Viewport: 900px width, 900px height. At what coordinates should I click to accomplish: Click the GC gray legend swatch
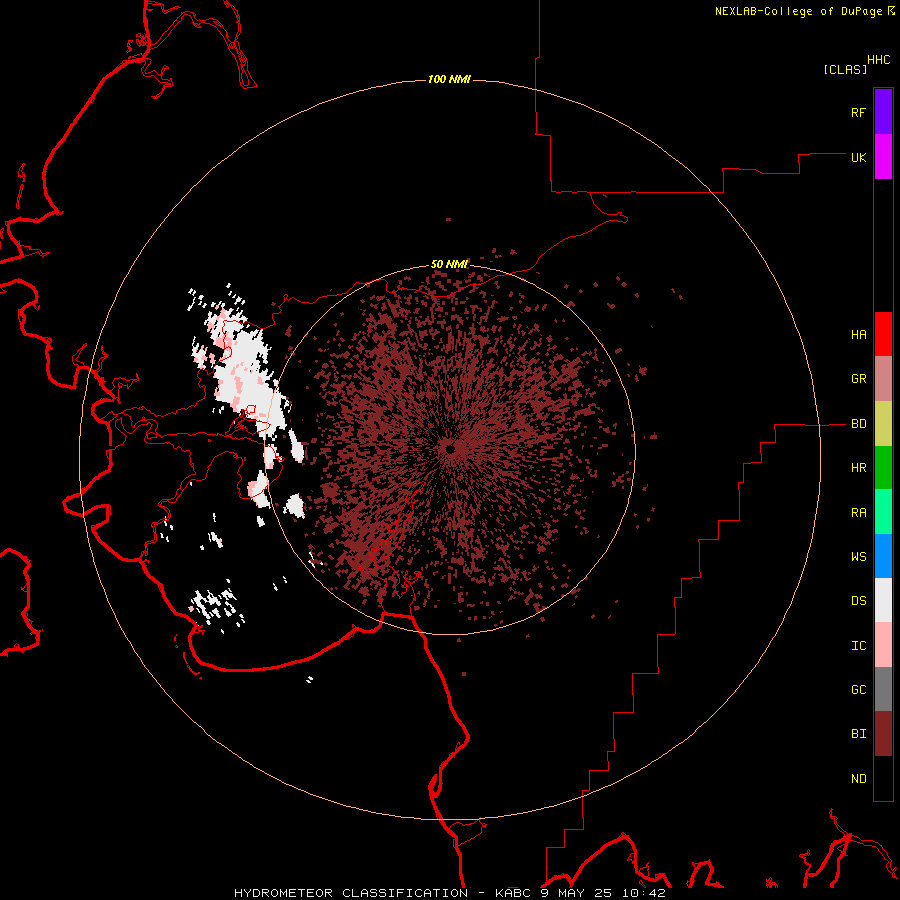click(883, 689)
